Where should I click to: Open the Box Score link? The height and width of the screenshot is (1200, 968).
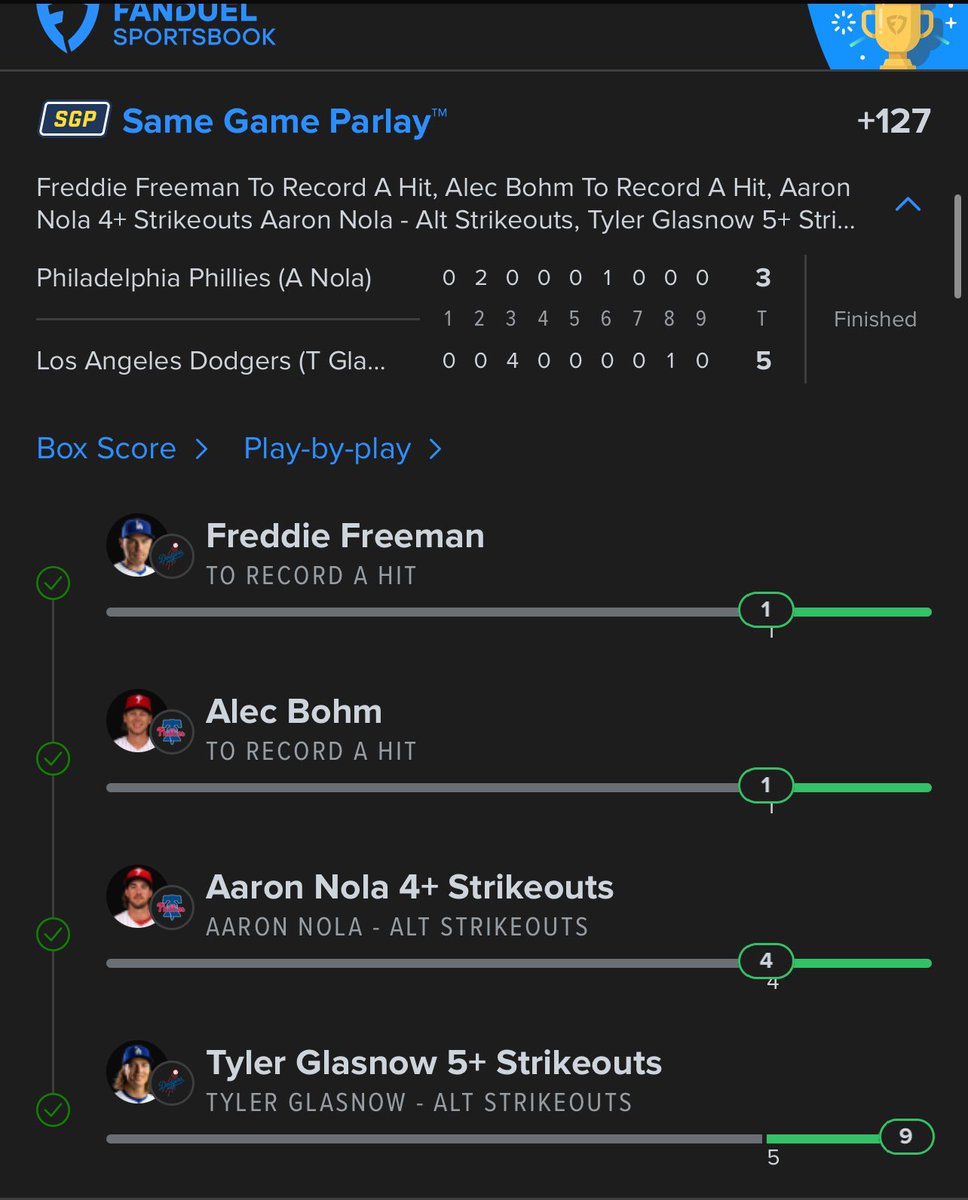click(x=106, y=448)
